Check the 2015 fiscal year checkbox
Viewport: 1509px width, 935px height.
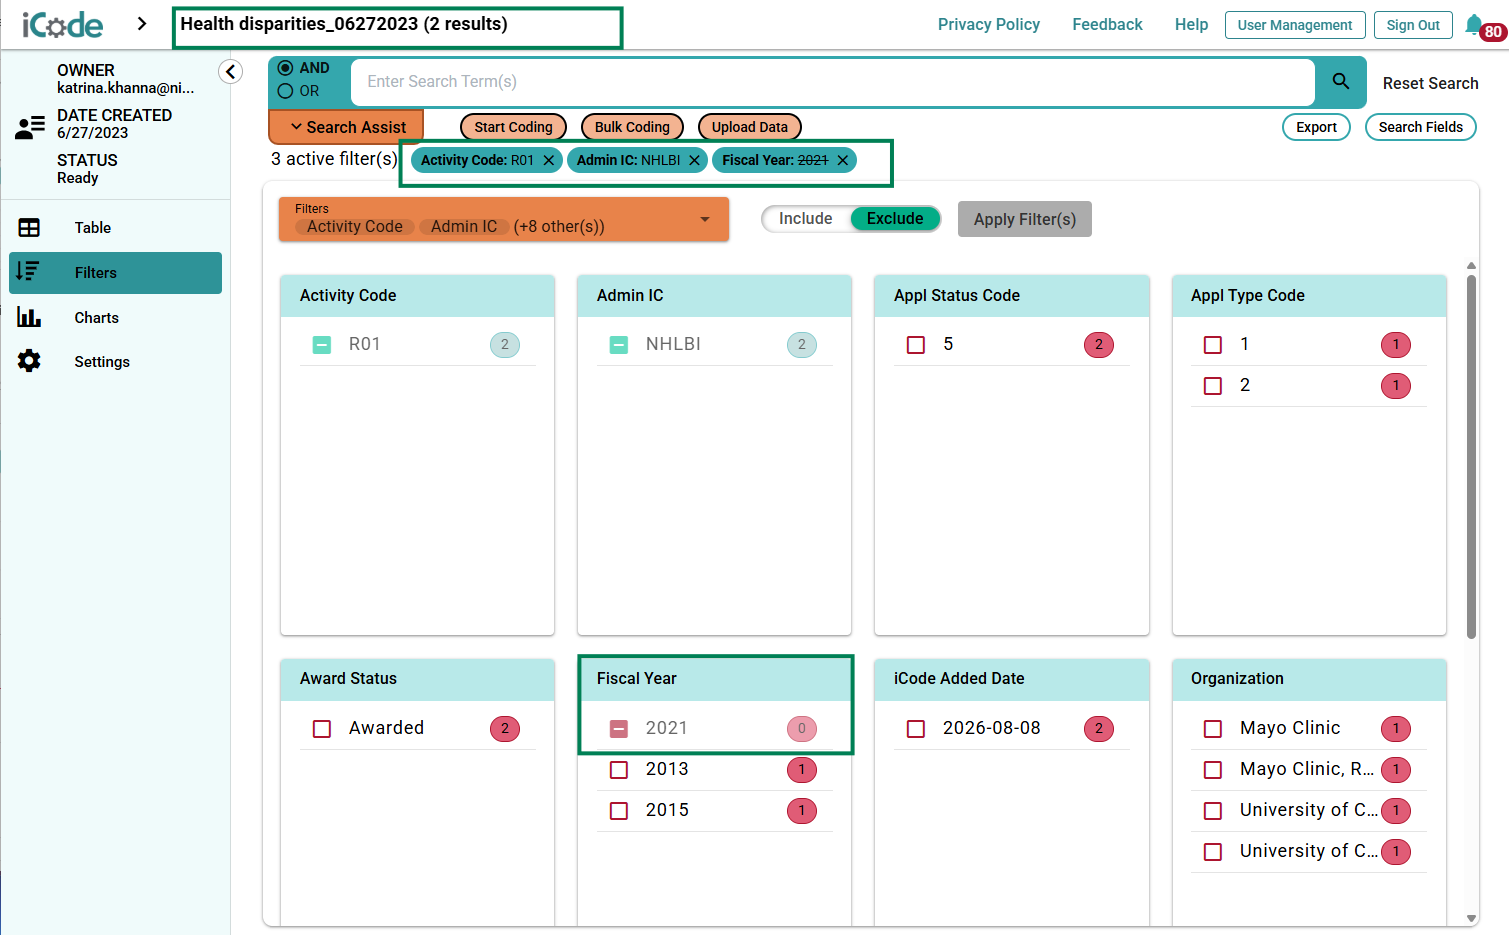tap(619, 811)
